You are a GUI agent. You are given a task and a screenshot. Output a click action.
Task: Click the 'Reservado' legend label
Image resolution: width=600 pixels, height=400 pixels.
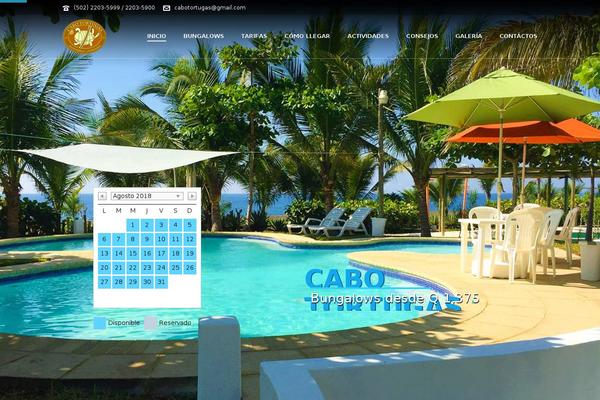click(x=175, y=323)
